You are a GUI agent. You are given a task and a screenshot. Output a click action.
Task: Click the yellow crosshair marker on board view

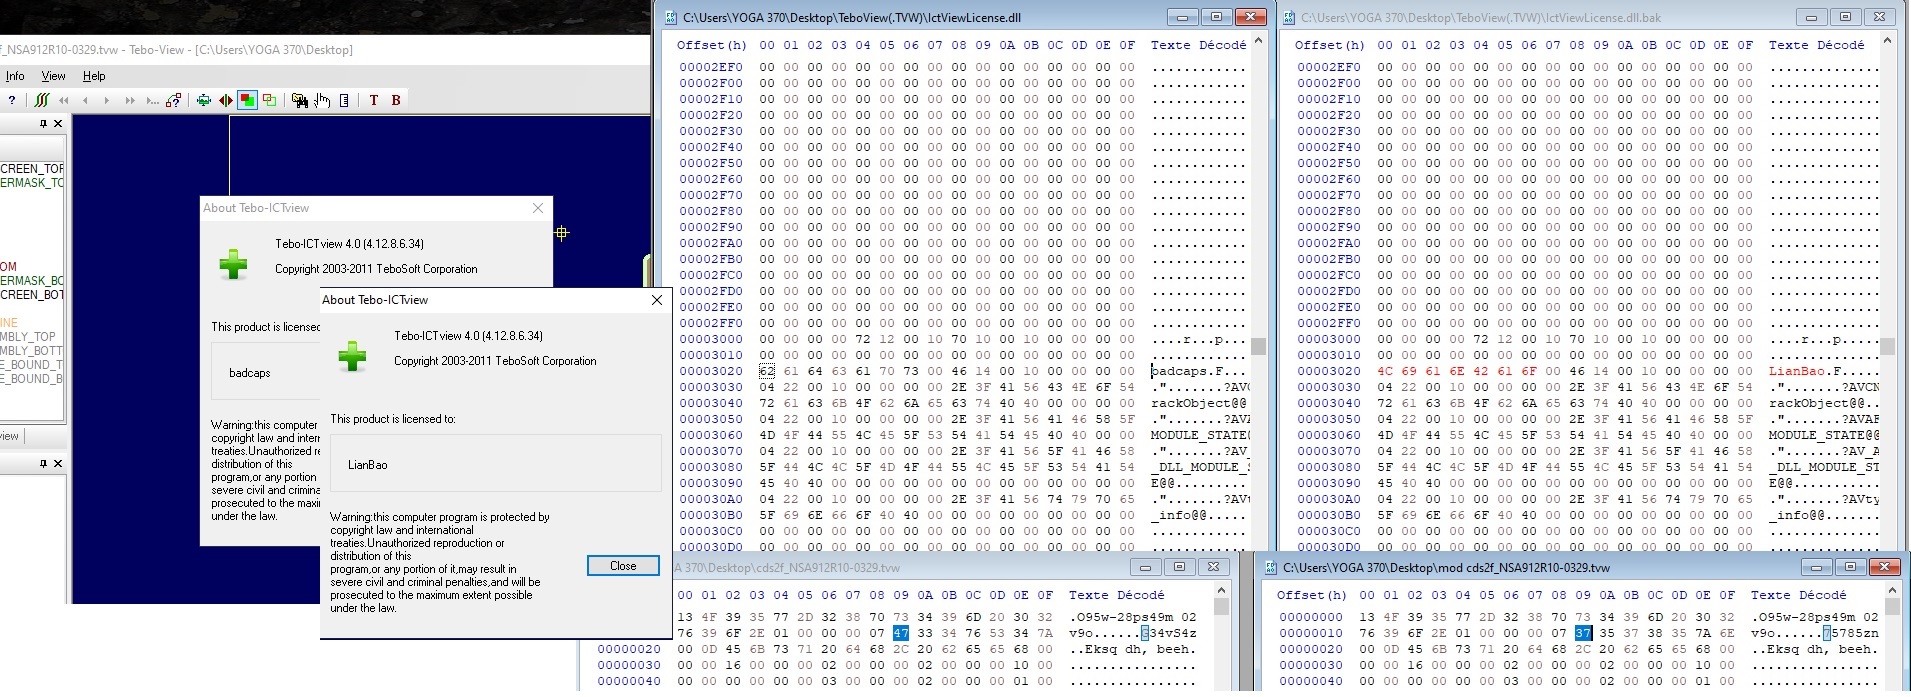[x=562, y=233]
